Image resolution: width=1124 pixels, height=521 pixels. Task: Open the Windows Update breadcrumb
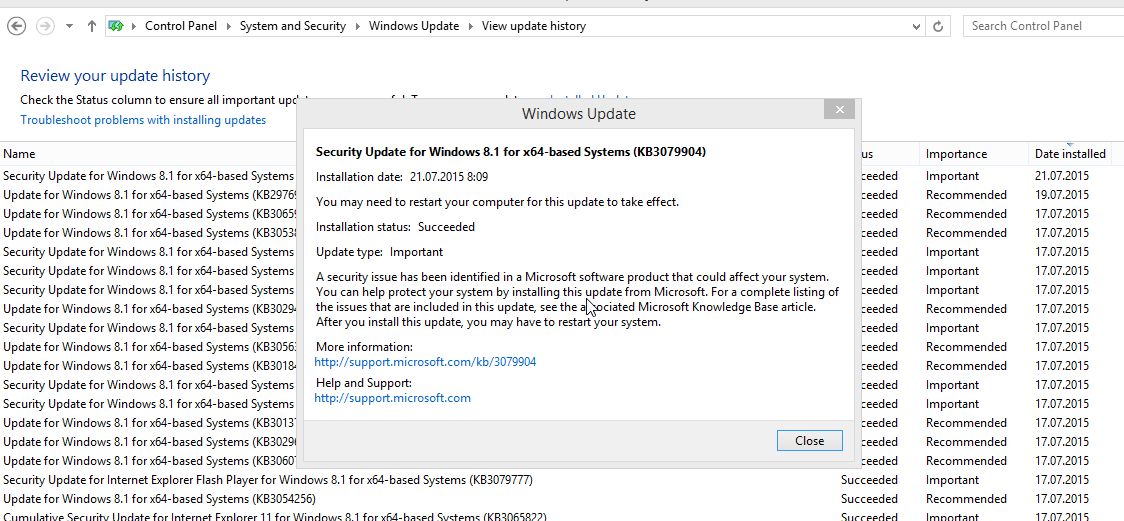414,26
